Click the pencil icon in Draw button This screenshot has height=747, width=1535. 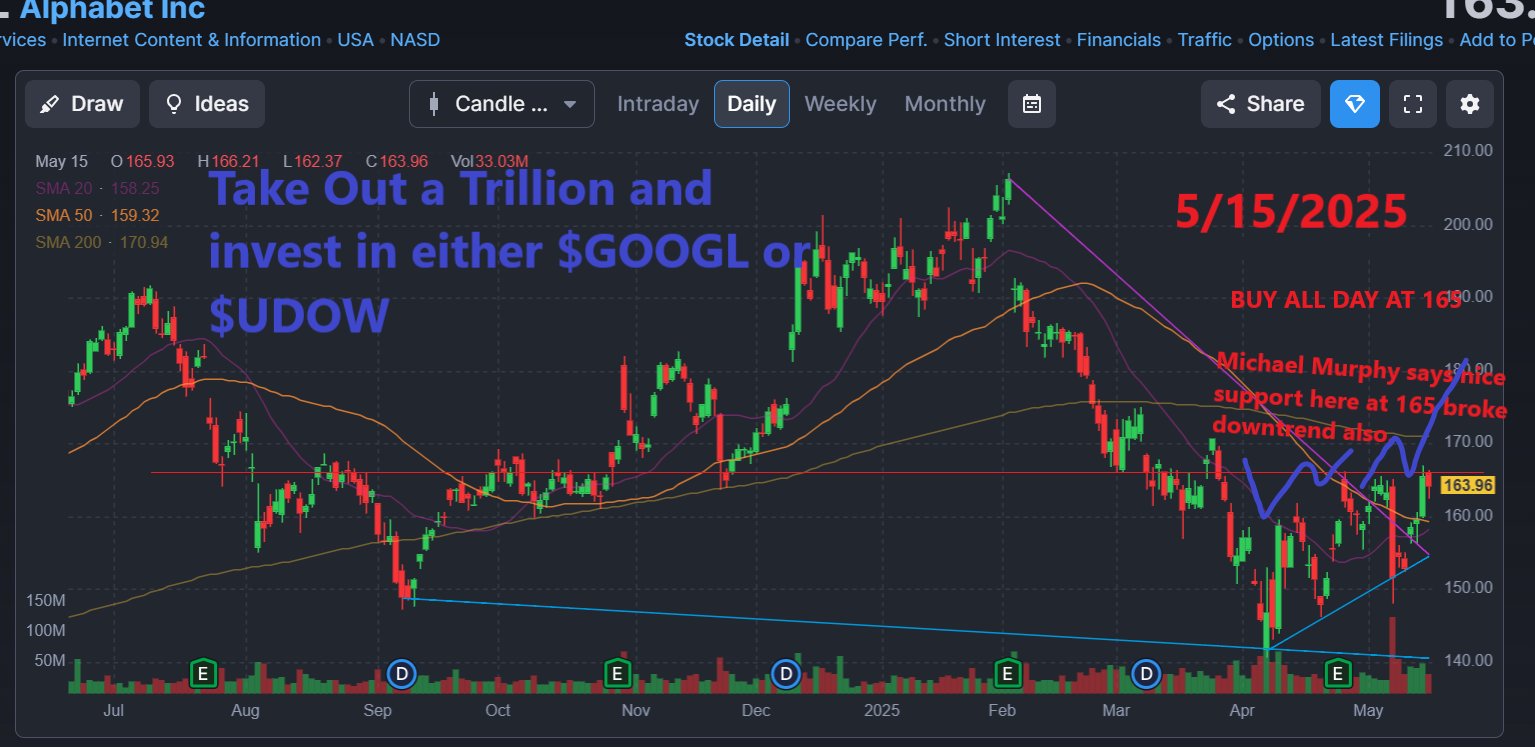(x=49, y=104)
